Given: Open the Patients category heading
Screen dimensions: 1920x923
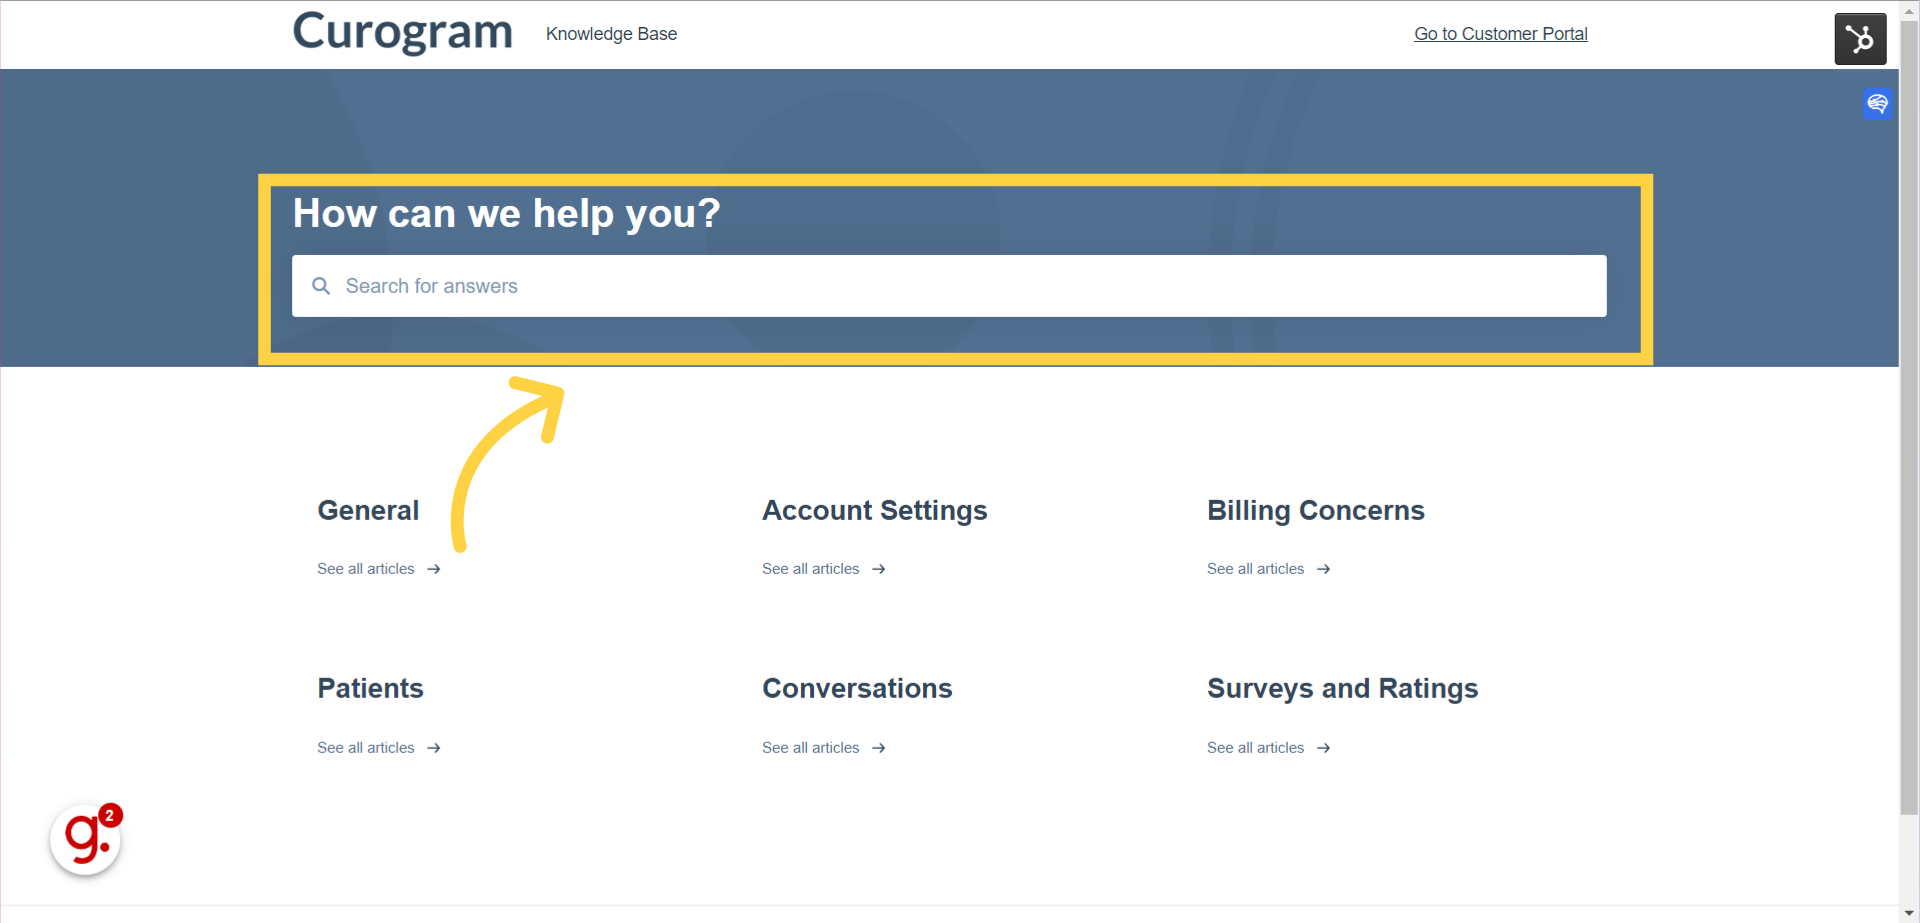Looking at the screenshot, I should click(x=371, y=689).
